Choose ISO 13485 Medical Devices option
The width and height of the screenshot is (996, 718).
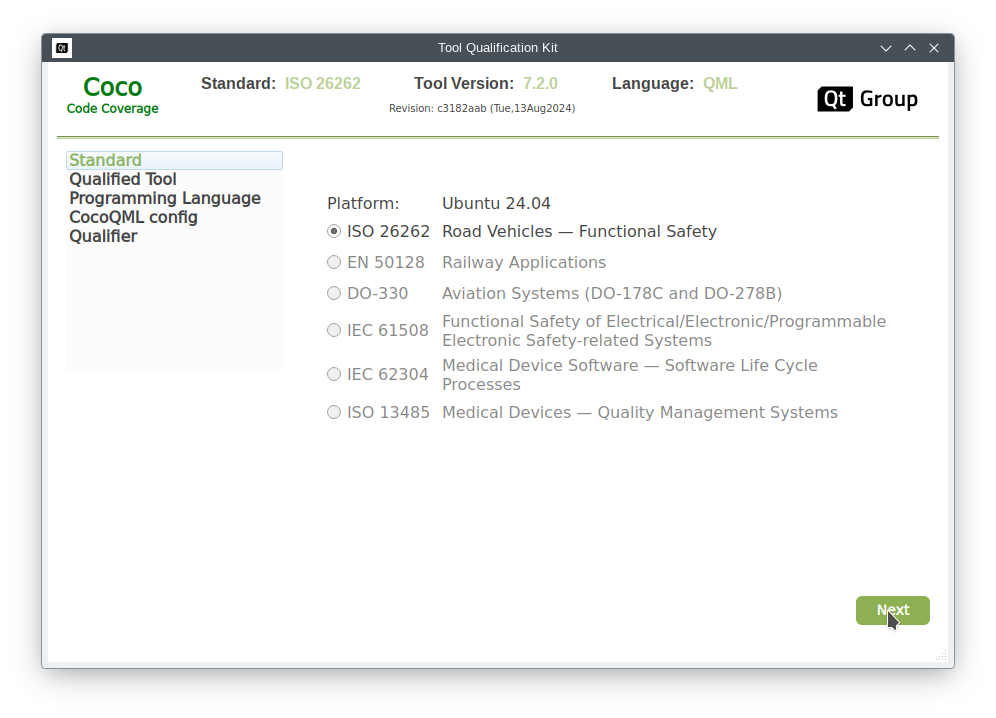tap(334, 412)
